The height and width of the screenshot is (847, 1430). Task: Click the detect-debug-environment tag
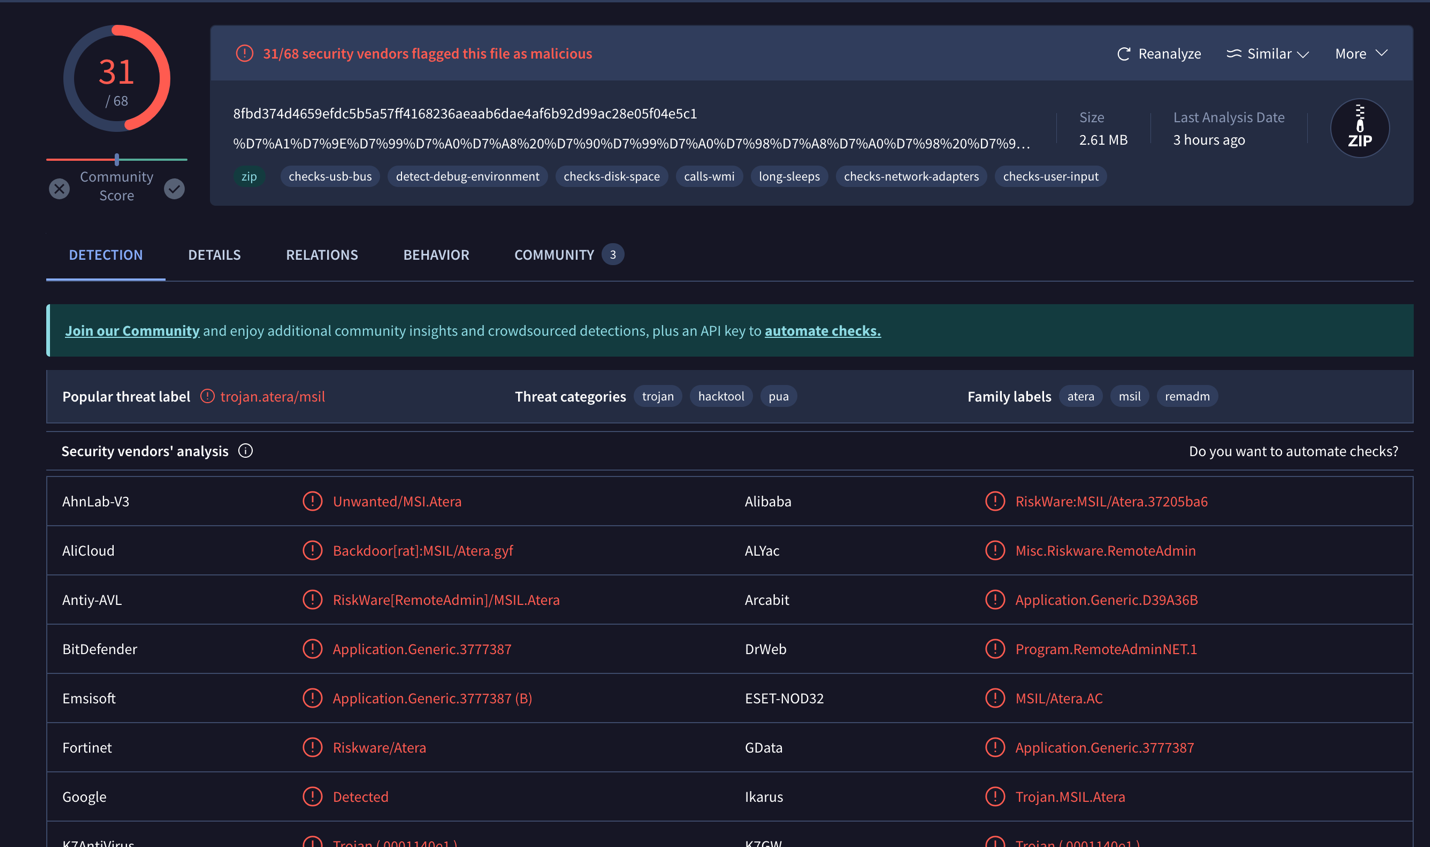click(x=467, y=176)
